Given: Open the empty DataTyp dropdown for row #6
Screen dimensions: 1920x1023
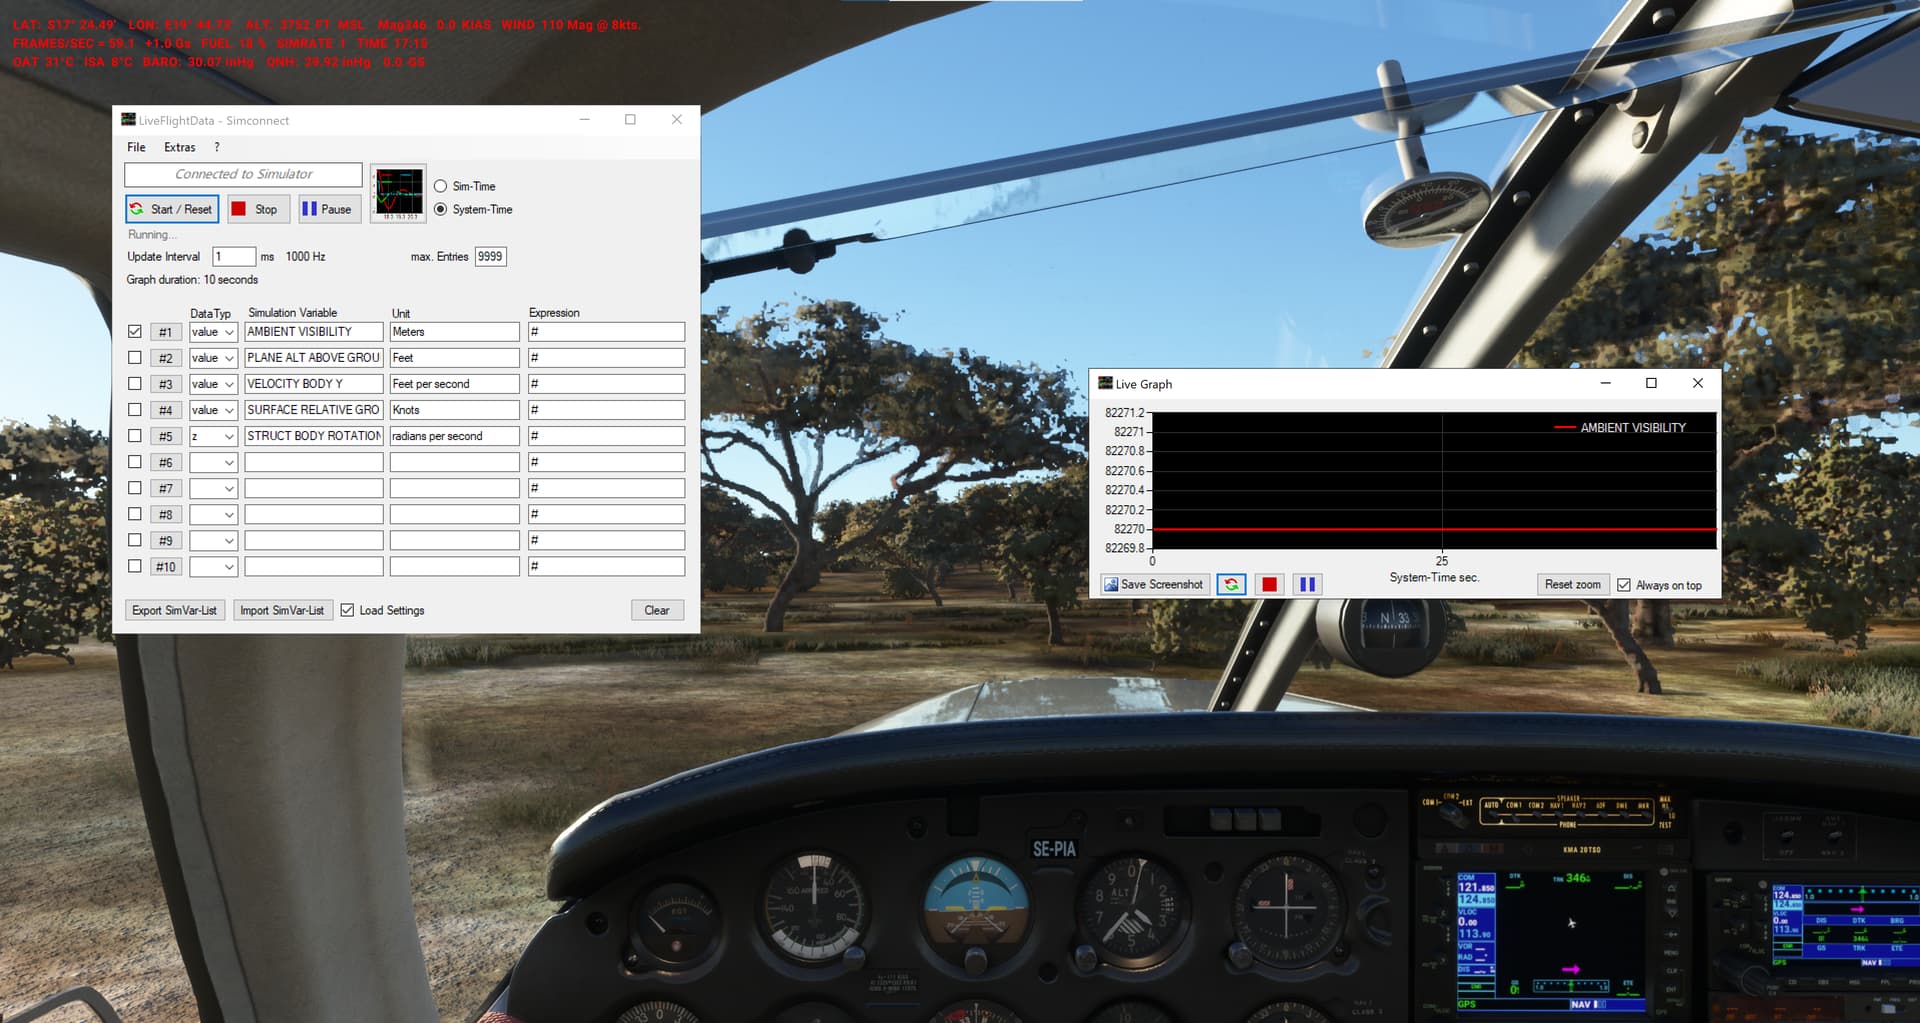Looking at the screenshot, I should tap(213, 462).
